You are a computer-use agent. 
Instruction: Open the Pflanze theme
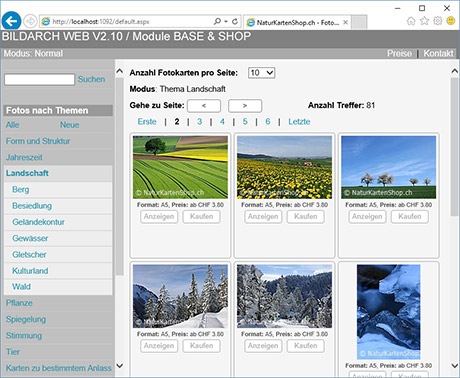tap(19, 303)
